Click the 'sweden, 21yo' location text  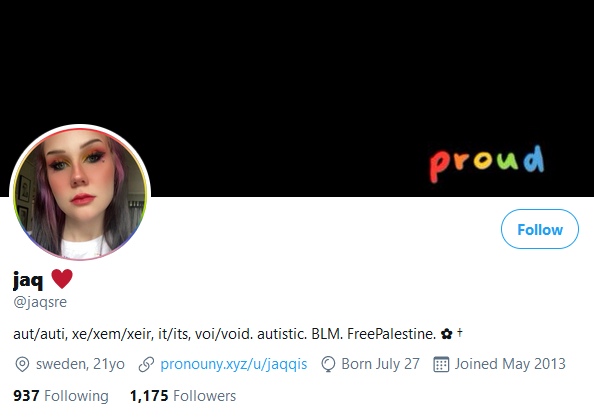click(x=80, y=364)
